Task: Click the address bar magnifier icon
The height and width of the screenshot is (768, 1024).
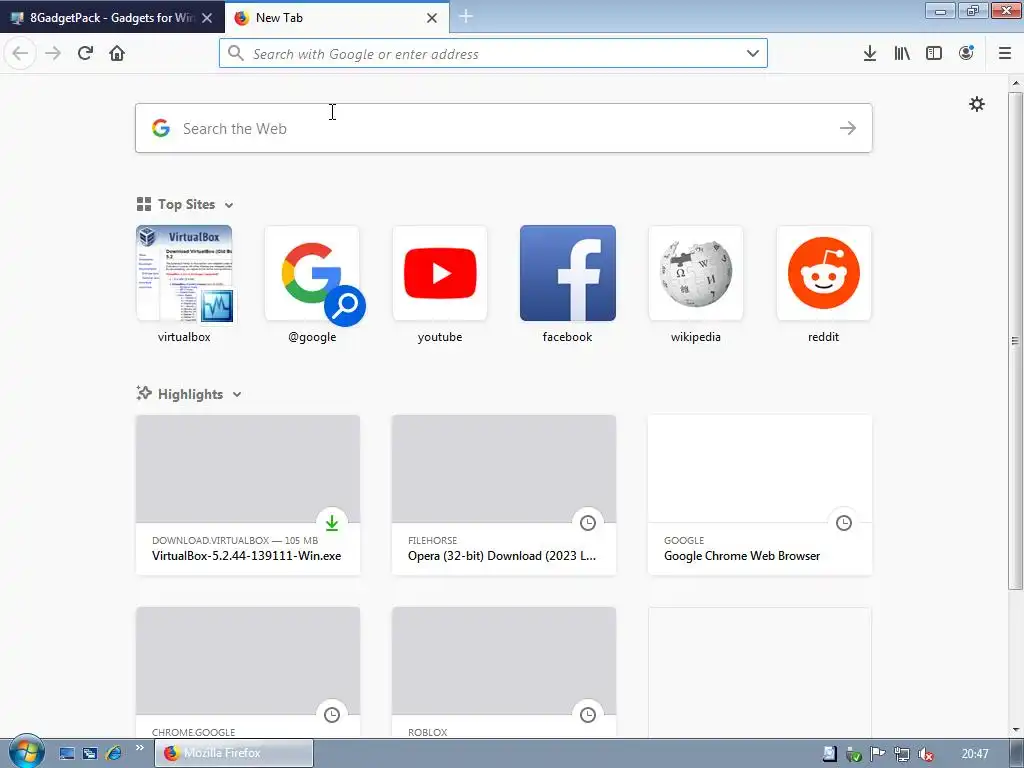Action: (x=236, y=53)
